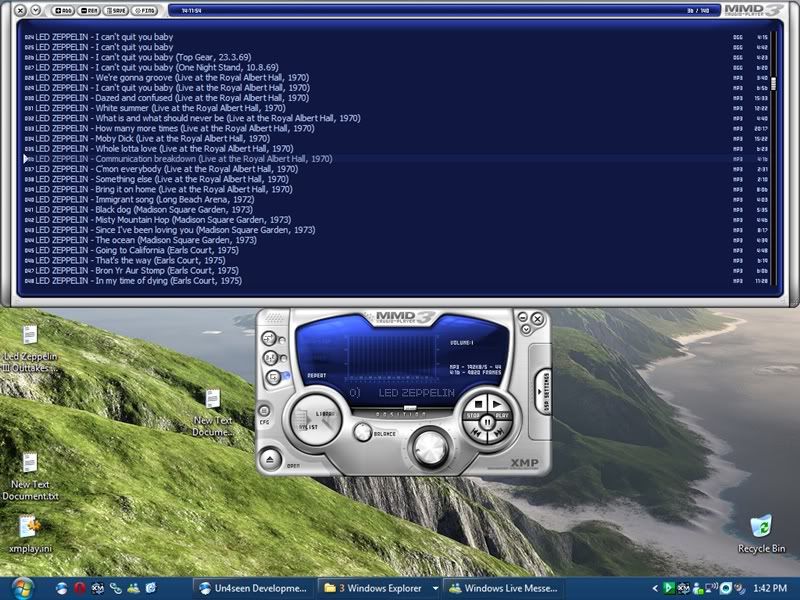Select I can't quit you baby (One Night Stand)
The image size is (800, 600).
pos(395,67)
